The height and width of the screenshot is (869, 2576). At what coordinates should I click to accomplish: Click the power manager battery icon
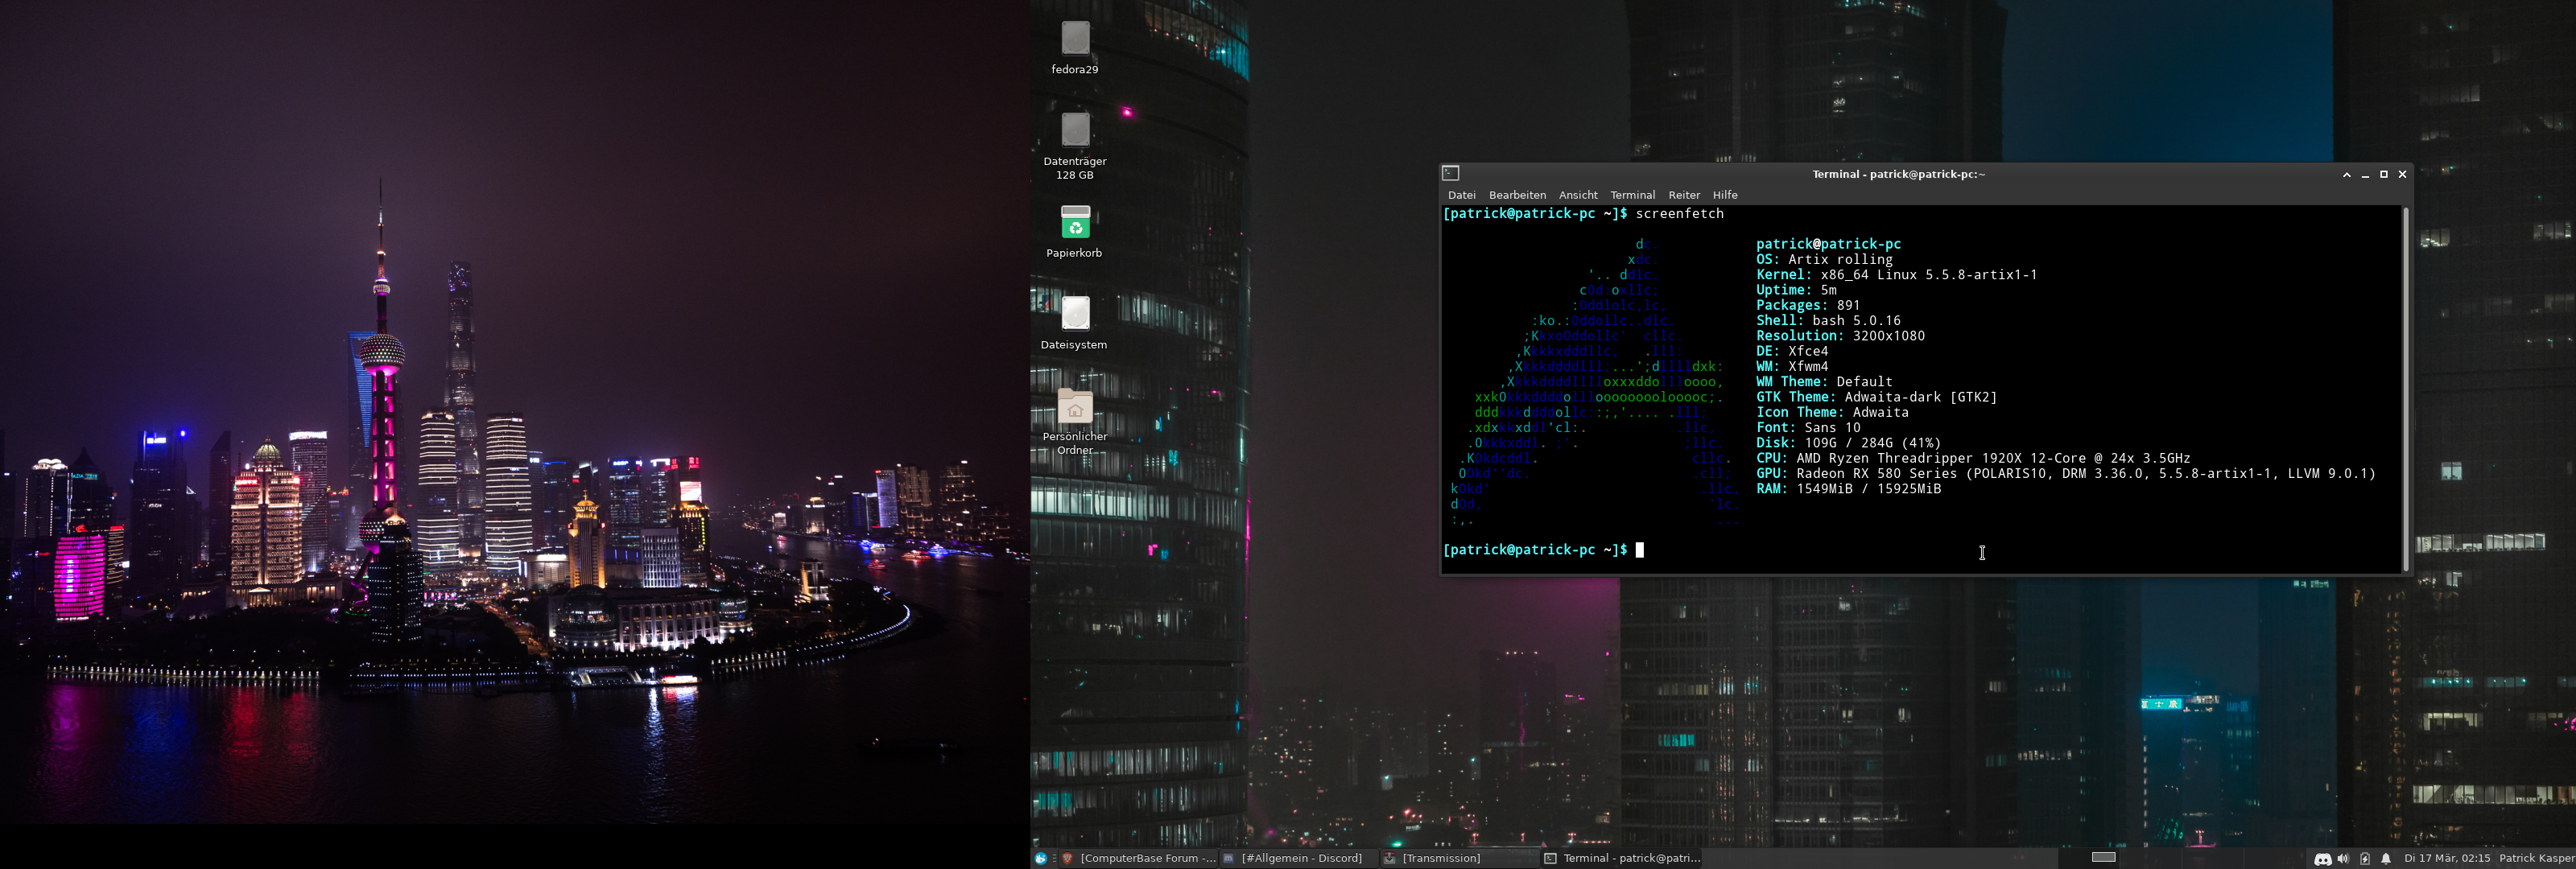pos(2364,858)
